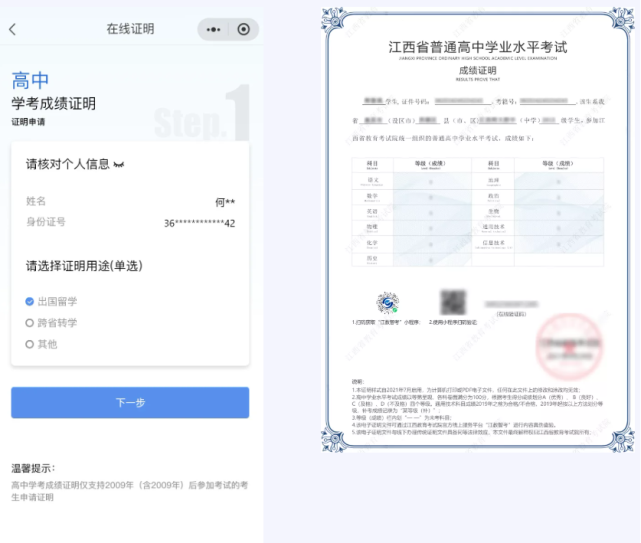This screenshot has height=543, width=641.
Task: Select the 出国留学 purpose option
Action: coord(51,302)
